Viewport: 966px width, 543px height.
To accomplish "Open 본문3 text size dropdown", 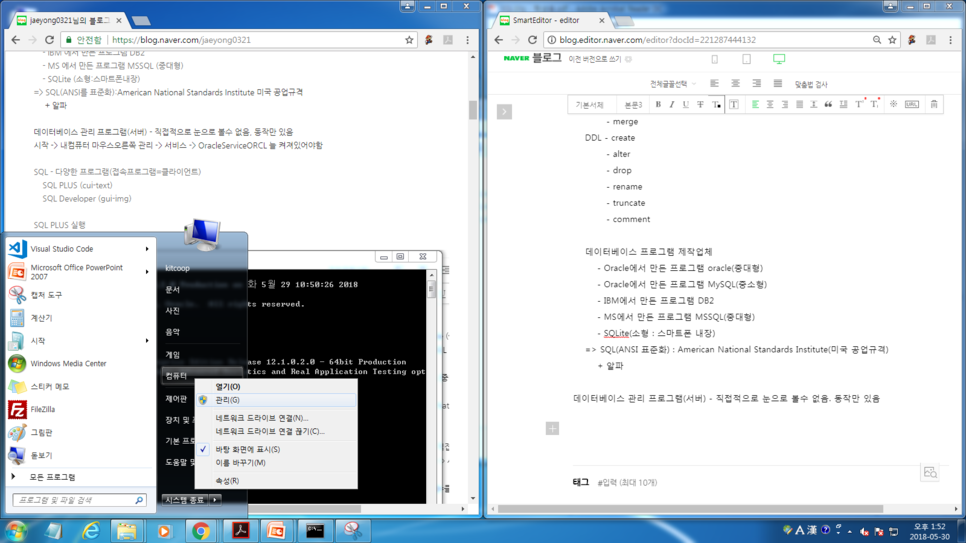I will pos(633,105).
